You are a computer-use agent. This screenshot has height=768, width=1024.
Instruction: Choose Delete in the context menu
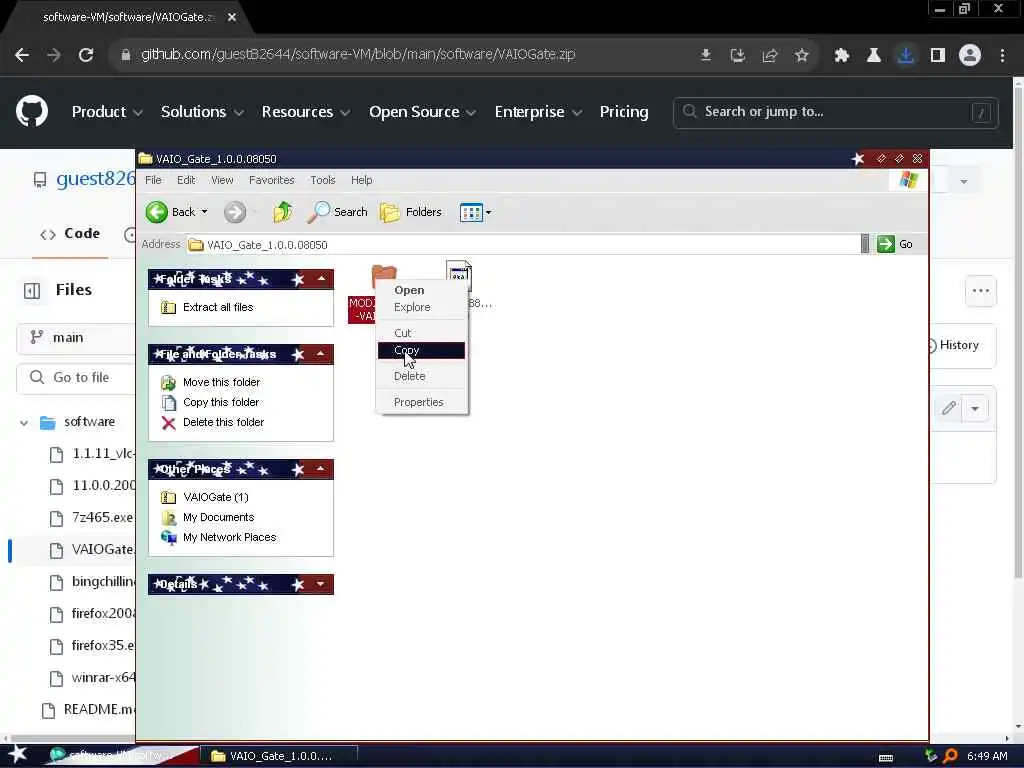pyautogui.click(x=421, y=376)
